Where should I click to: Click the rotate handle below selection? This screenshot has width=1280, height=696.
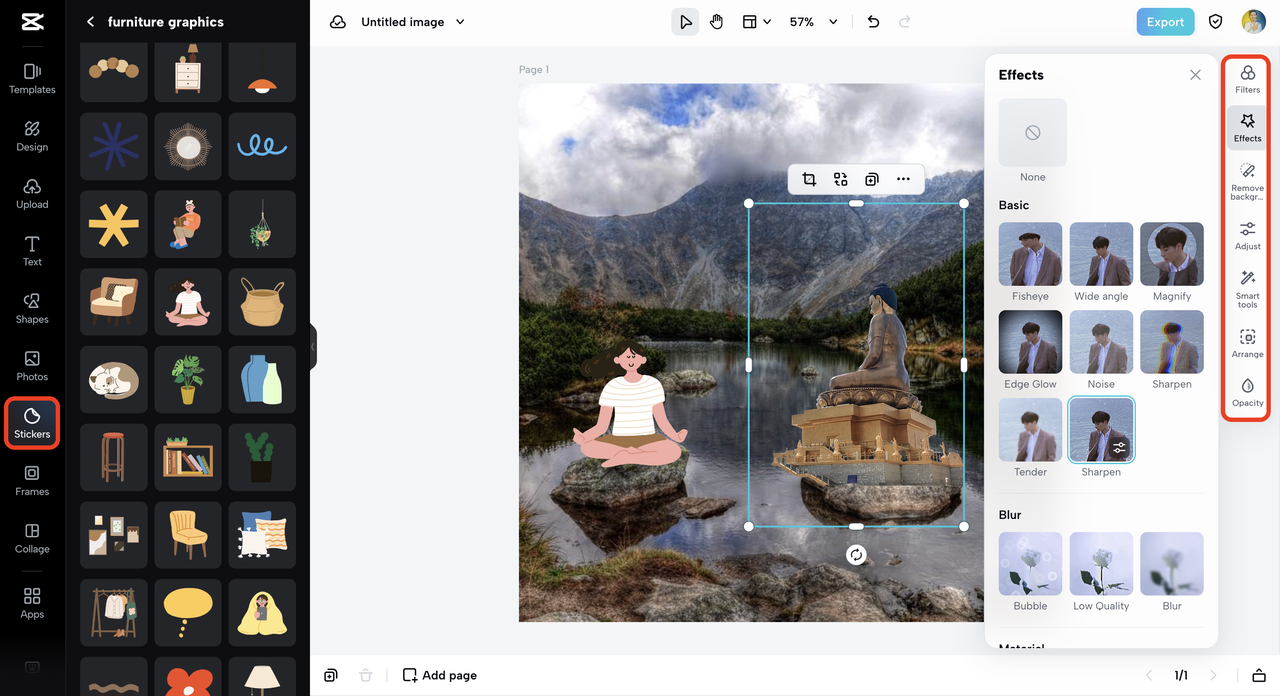click(x=856, y=555)
